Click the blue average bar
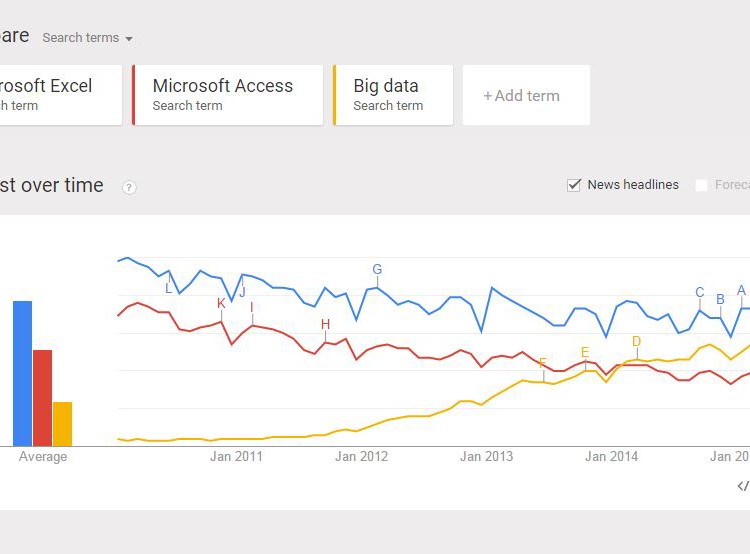 click(23, 373)
